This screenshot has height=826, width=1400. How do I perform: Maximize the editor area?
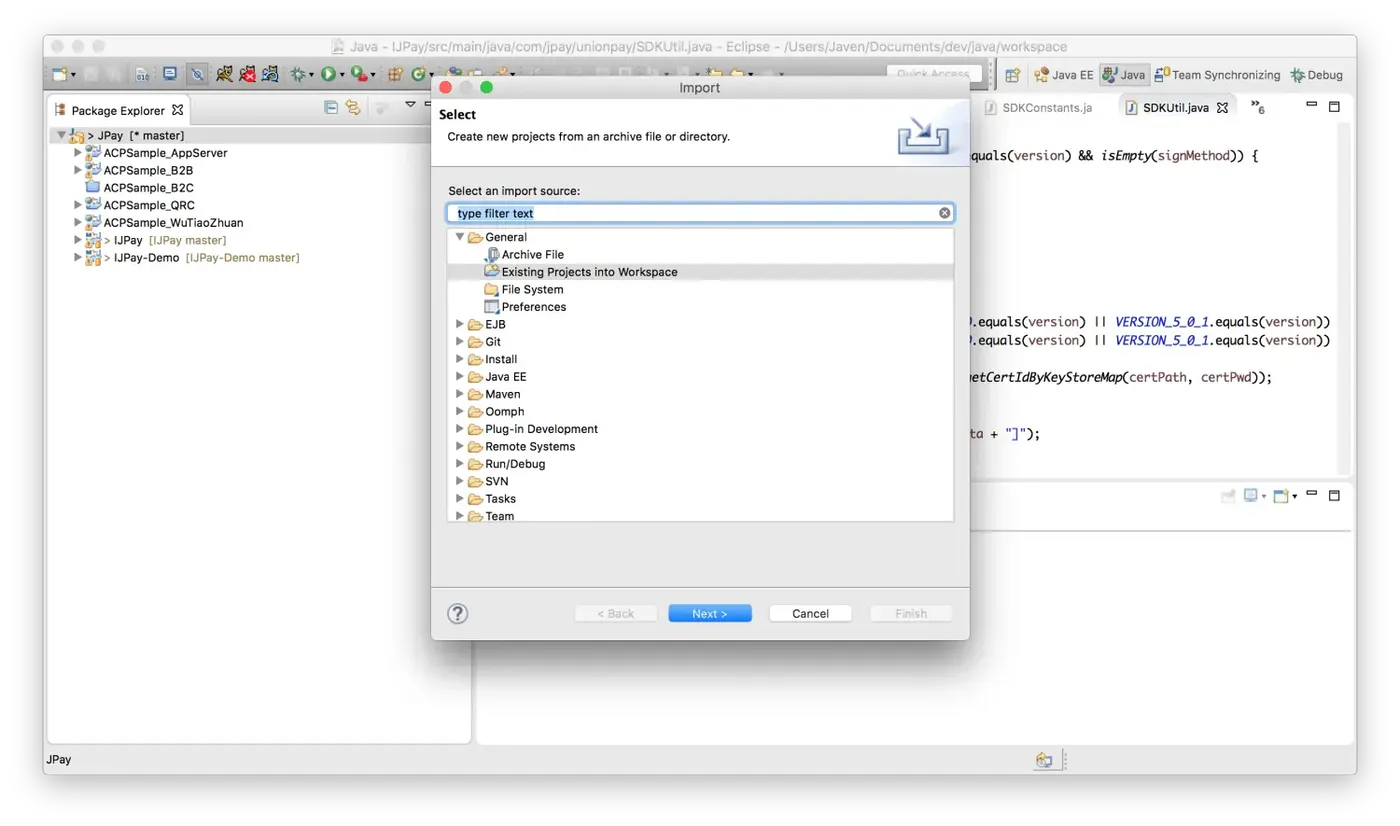point(1334,105)
